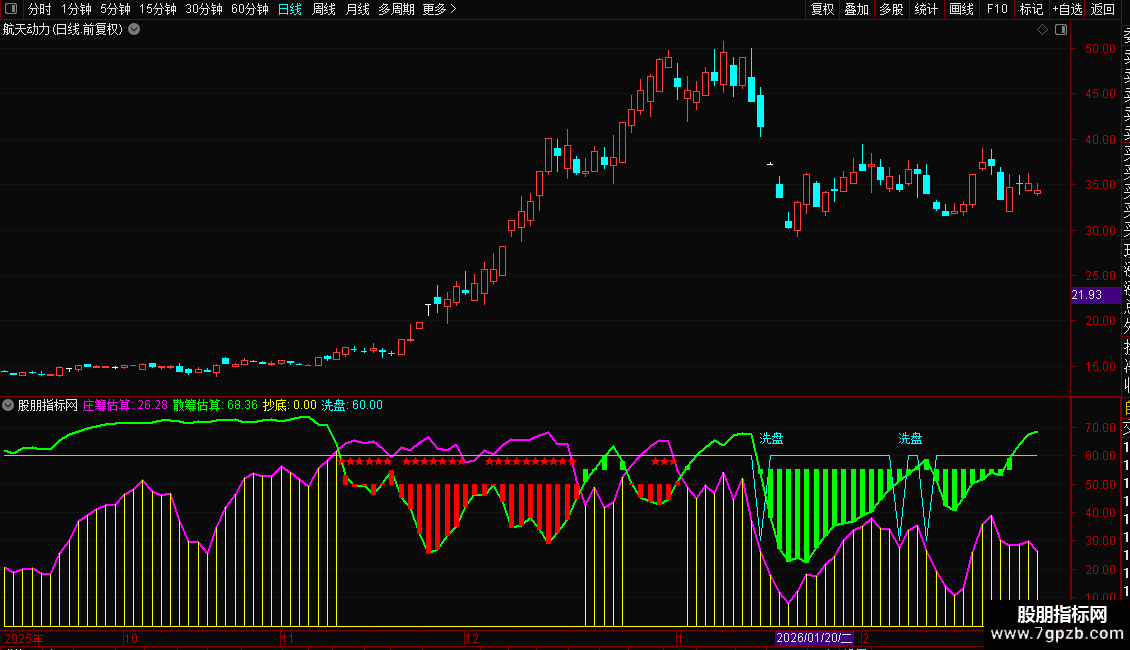Select the 15分钟 period
1130x650 pixels.
click(x=157, y=9)
